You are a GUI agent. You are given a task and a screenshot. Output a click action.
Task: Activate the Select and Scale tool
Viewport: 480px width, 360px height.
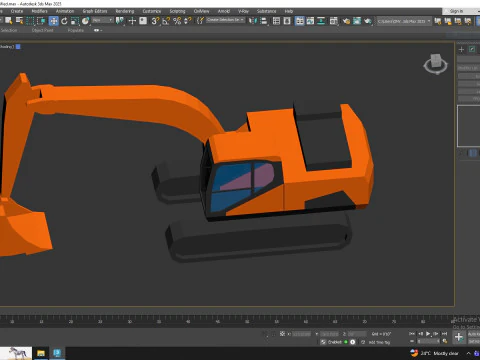(x=75, y=21)
